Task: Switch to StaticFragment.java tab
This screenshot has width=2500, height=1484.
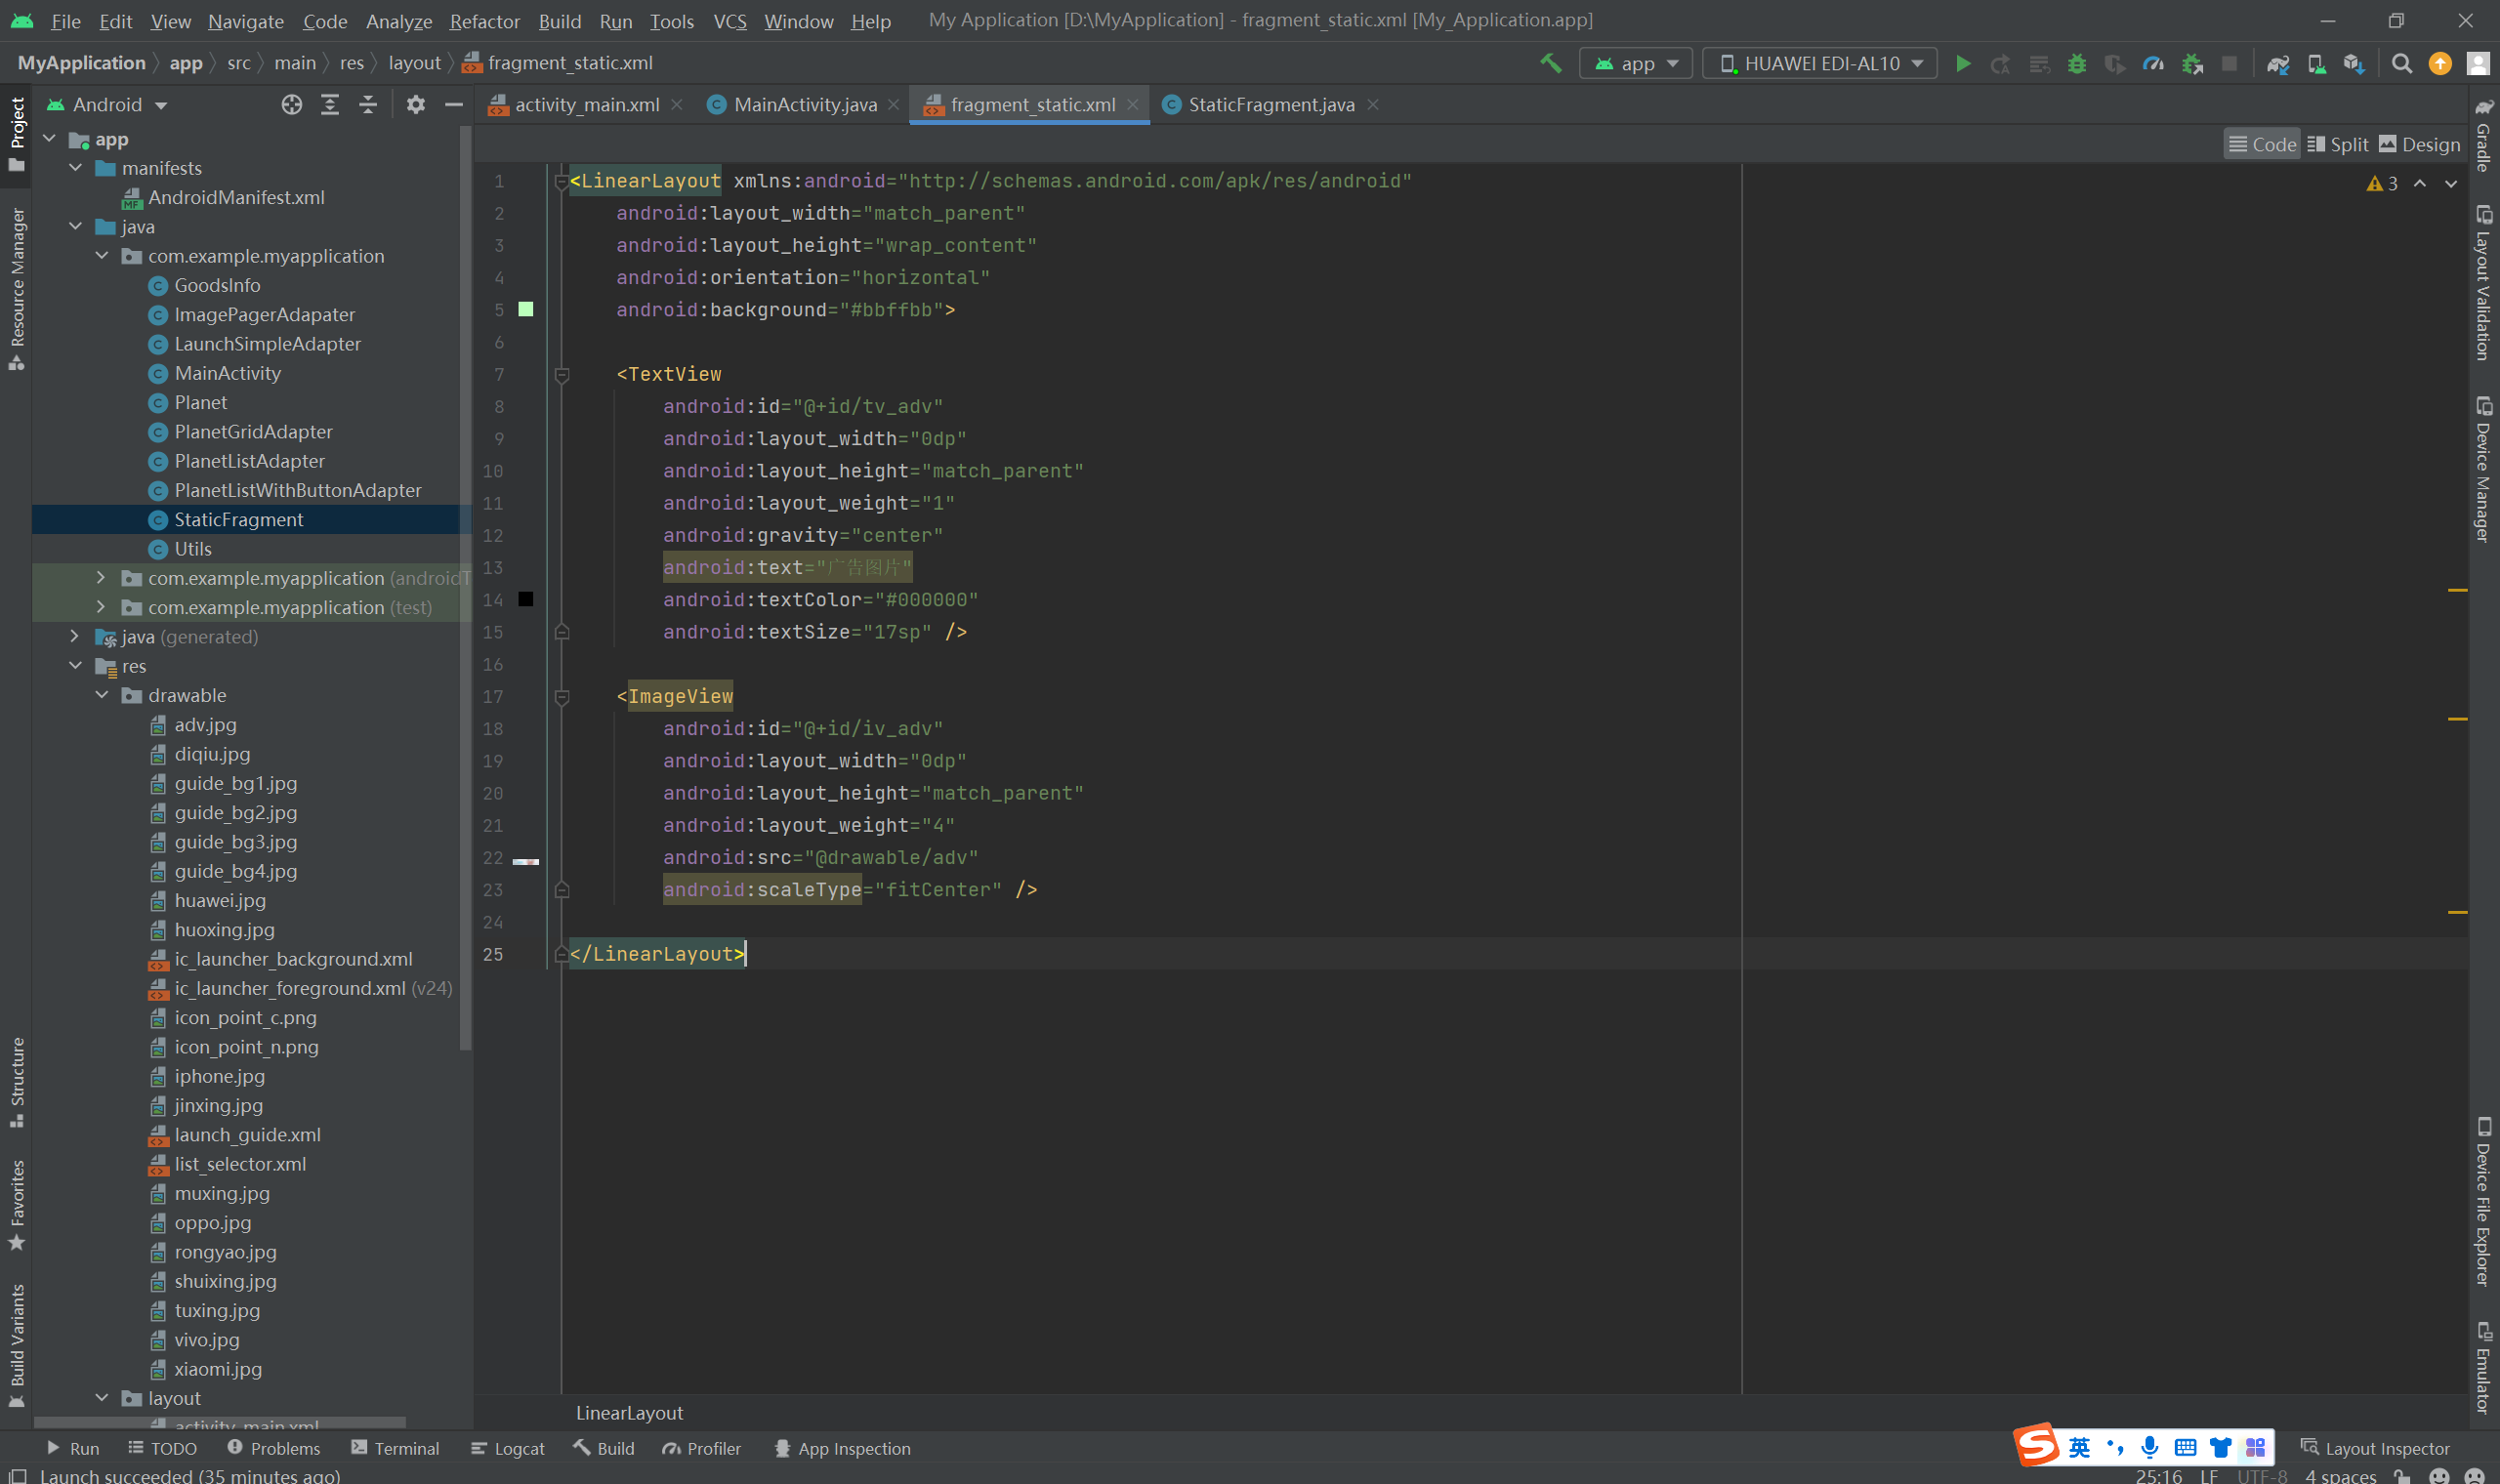Action: [x=1270, y=104]
